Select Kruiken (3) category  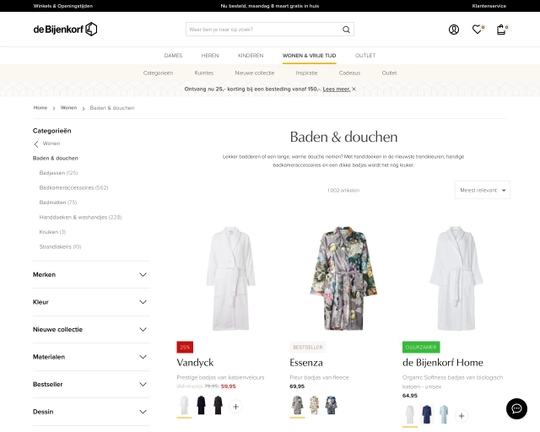pos(52,232)
